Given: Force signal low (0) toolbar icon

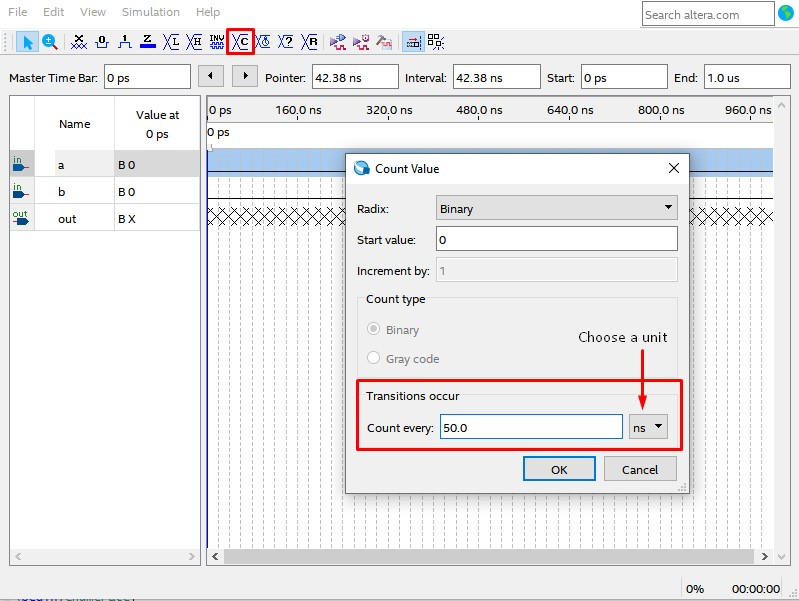Looking at the screenshot, I should pos(102,42).
